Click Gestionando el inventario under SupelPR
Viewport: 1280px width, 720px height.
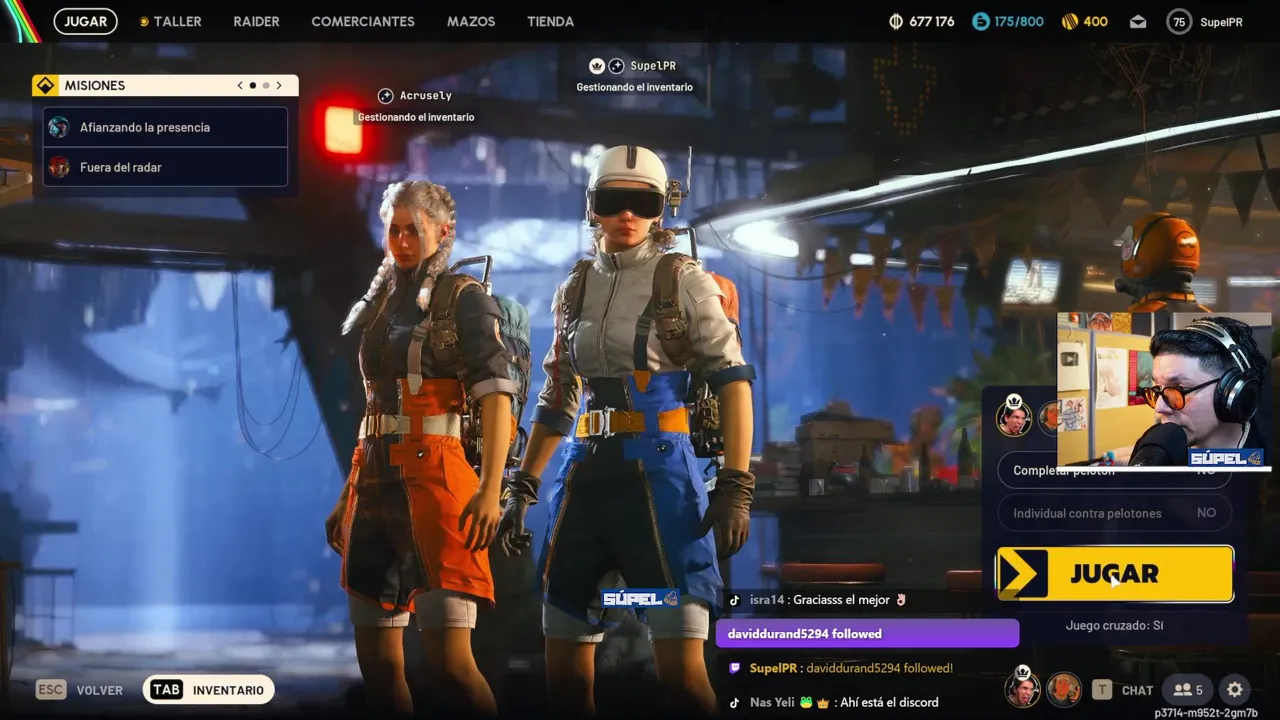tap(634, 87)
